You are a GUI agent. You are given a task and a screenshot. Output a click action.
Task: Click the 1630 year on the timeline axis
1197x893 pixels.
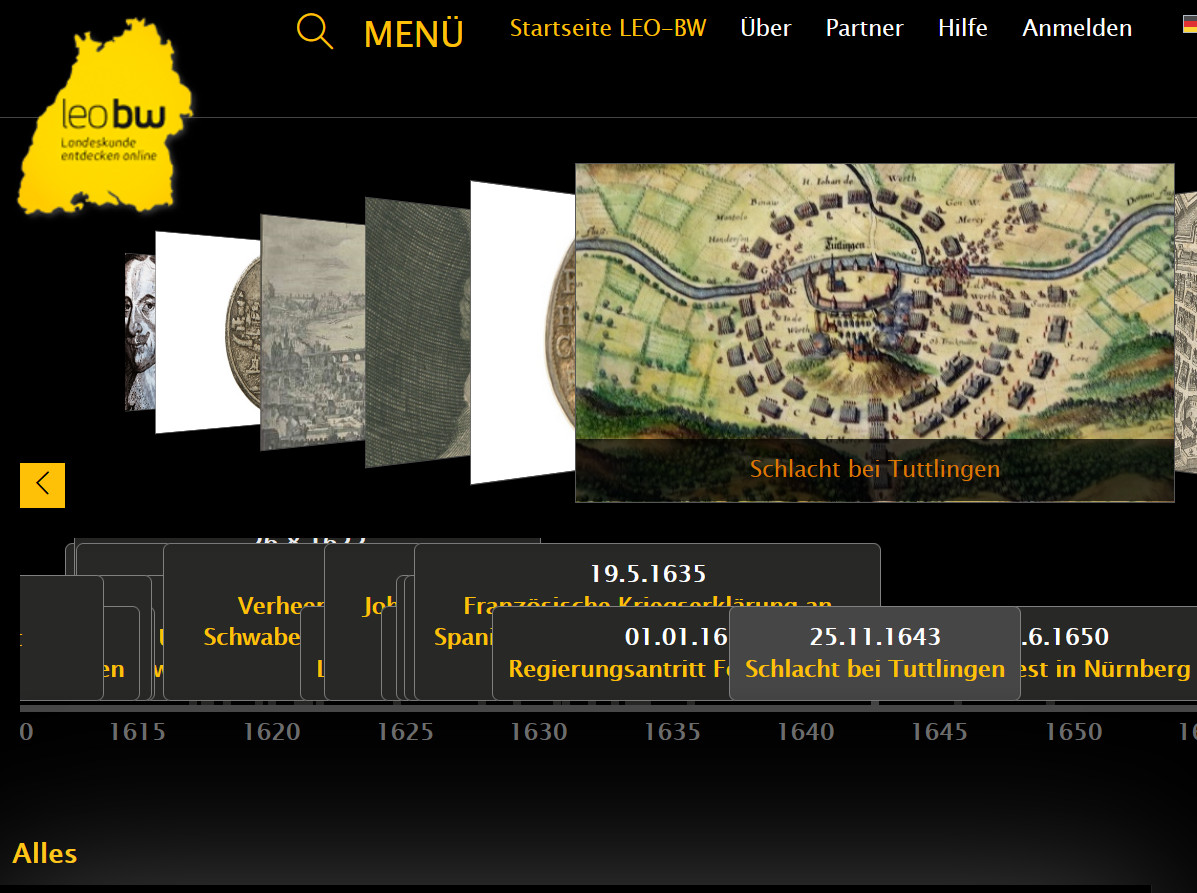point(538,732)
